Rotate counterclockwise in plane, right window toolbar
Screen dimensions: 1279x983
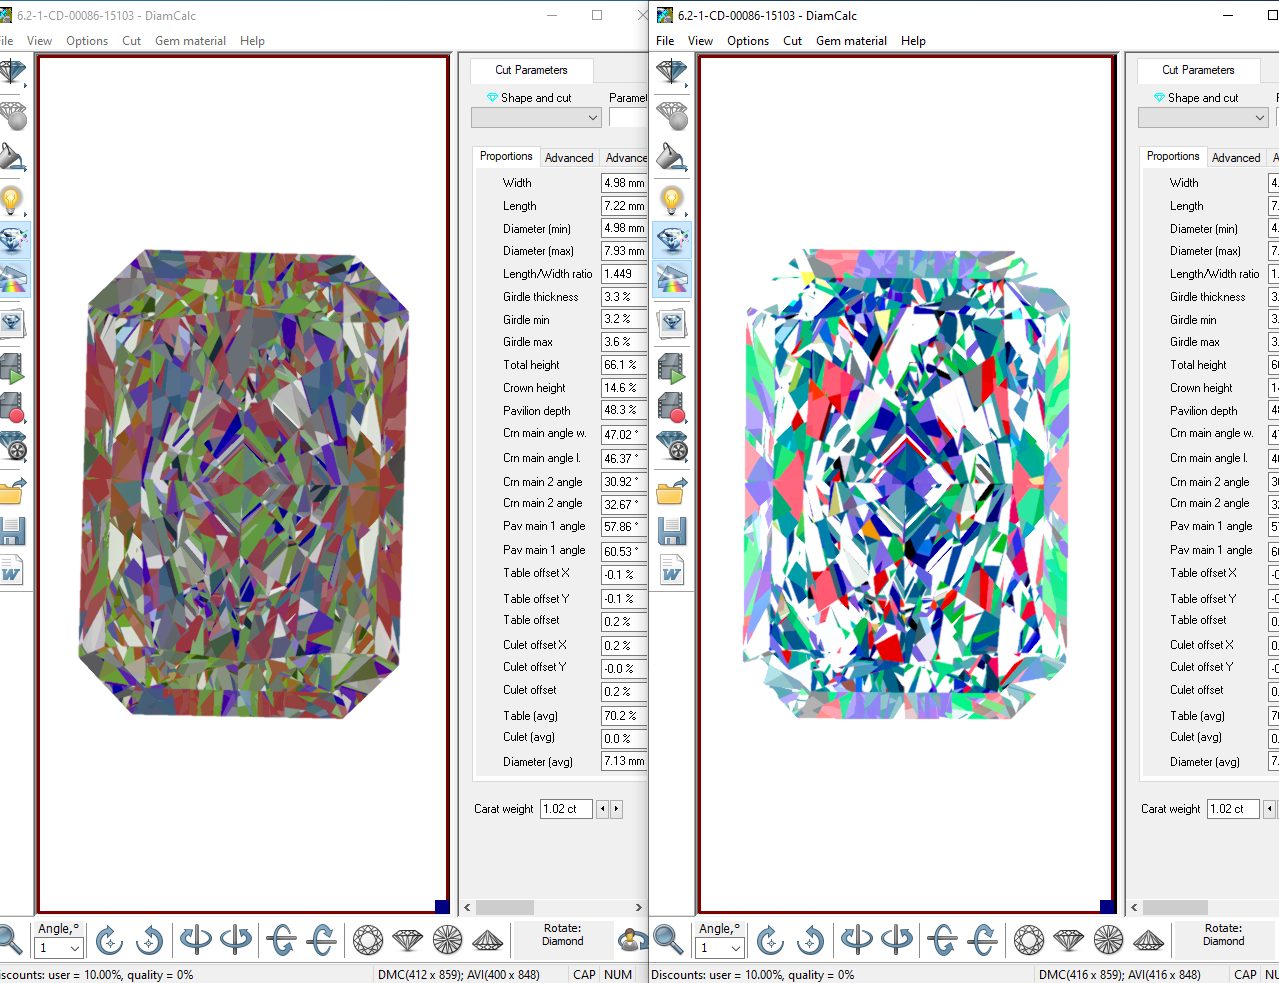point(810,940)
